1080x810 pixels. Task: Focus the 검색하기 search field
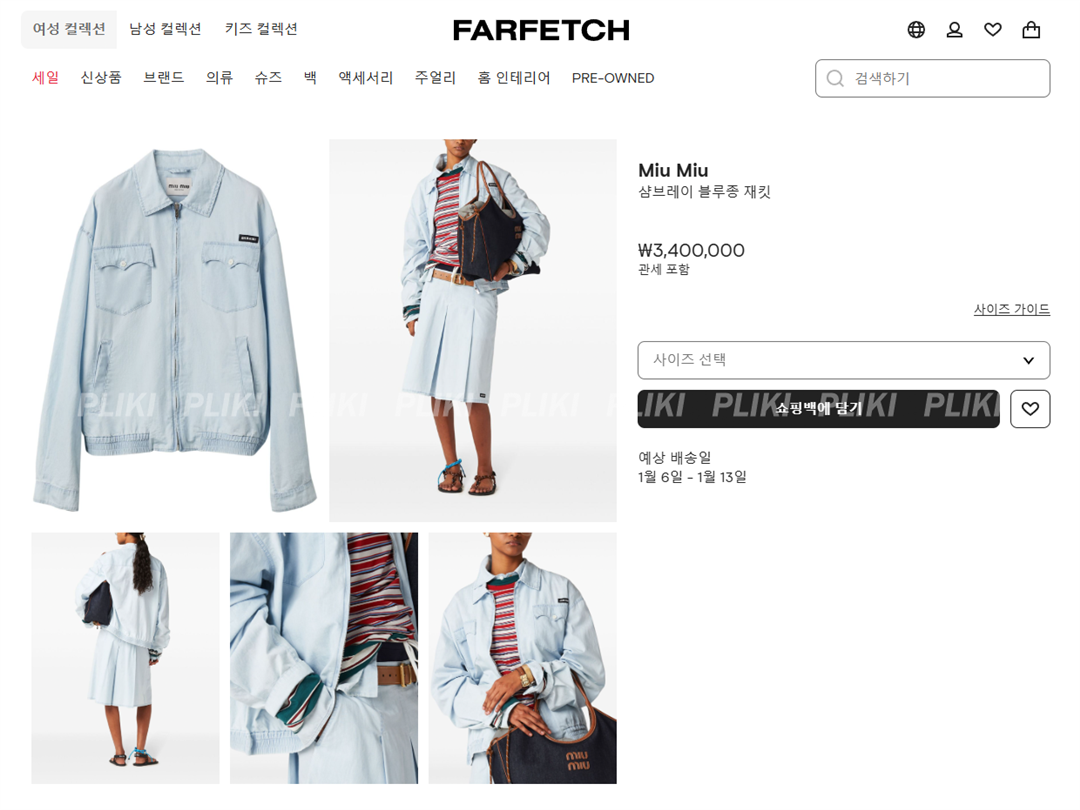[933, 79]
